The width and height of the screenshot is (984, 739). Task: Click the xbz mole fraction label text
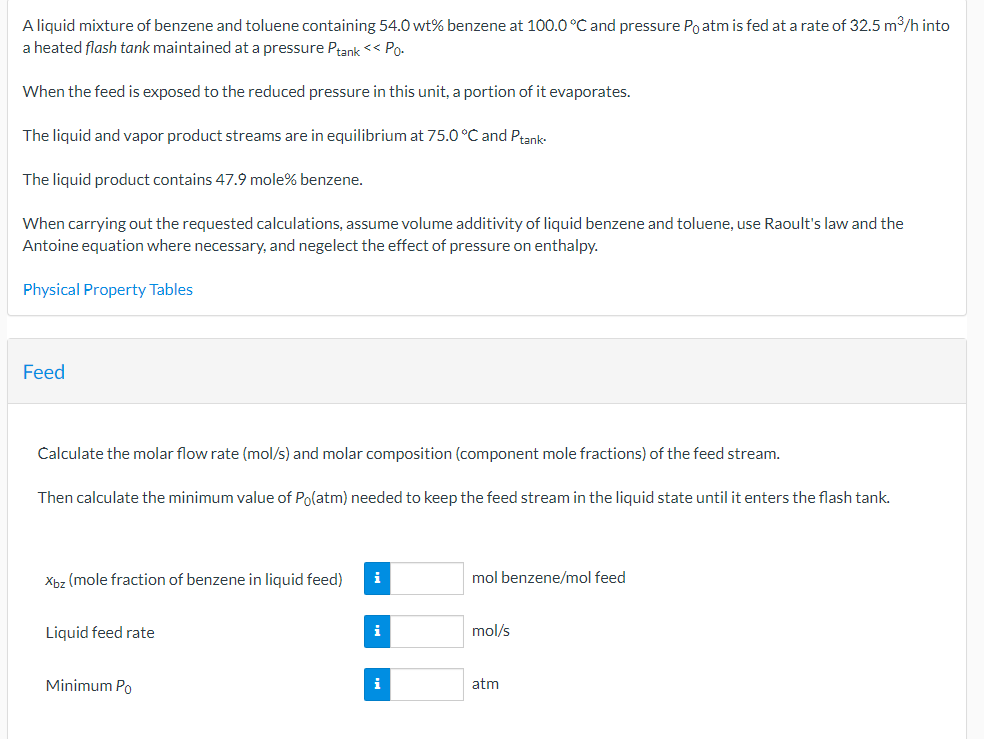193,579
